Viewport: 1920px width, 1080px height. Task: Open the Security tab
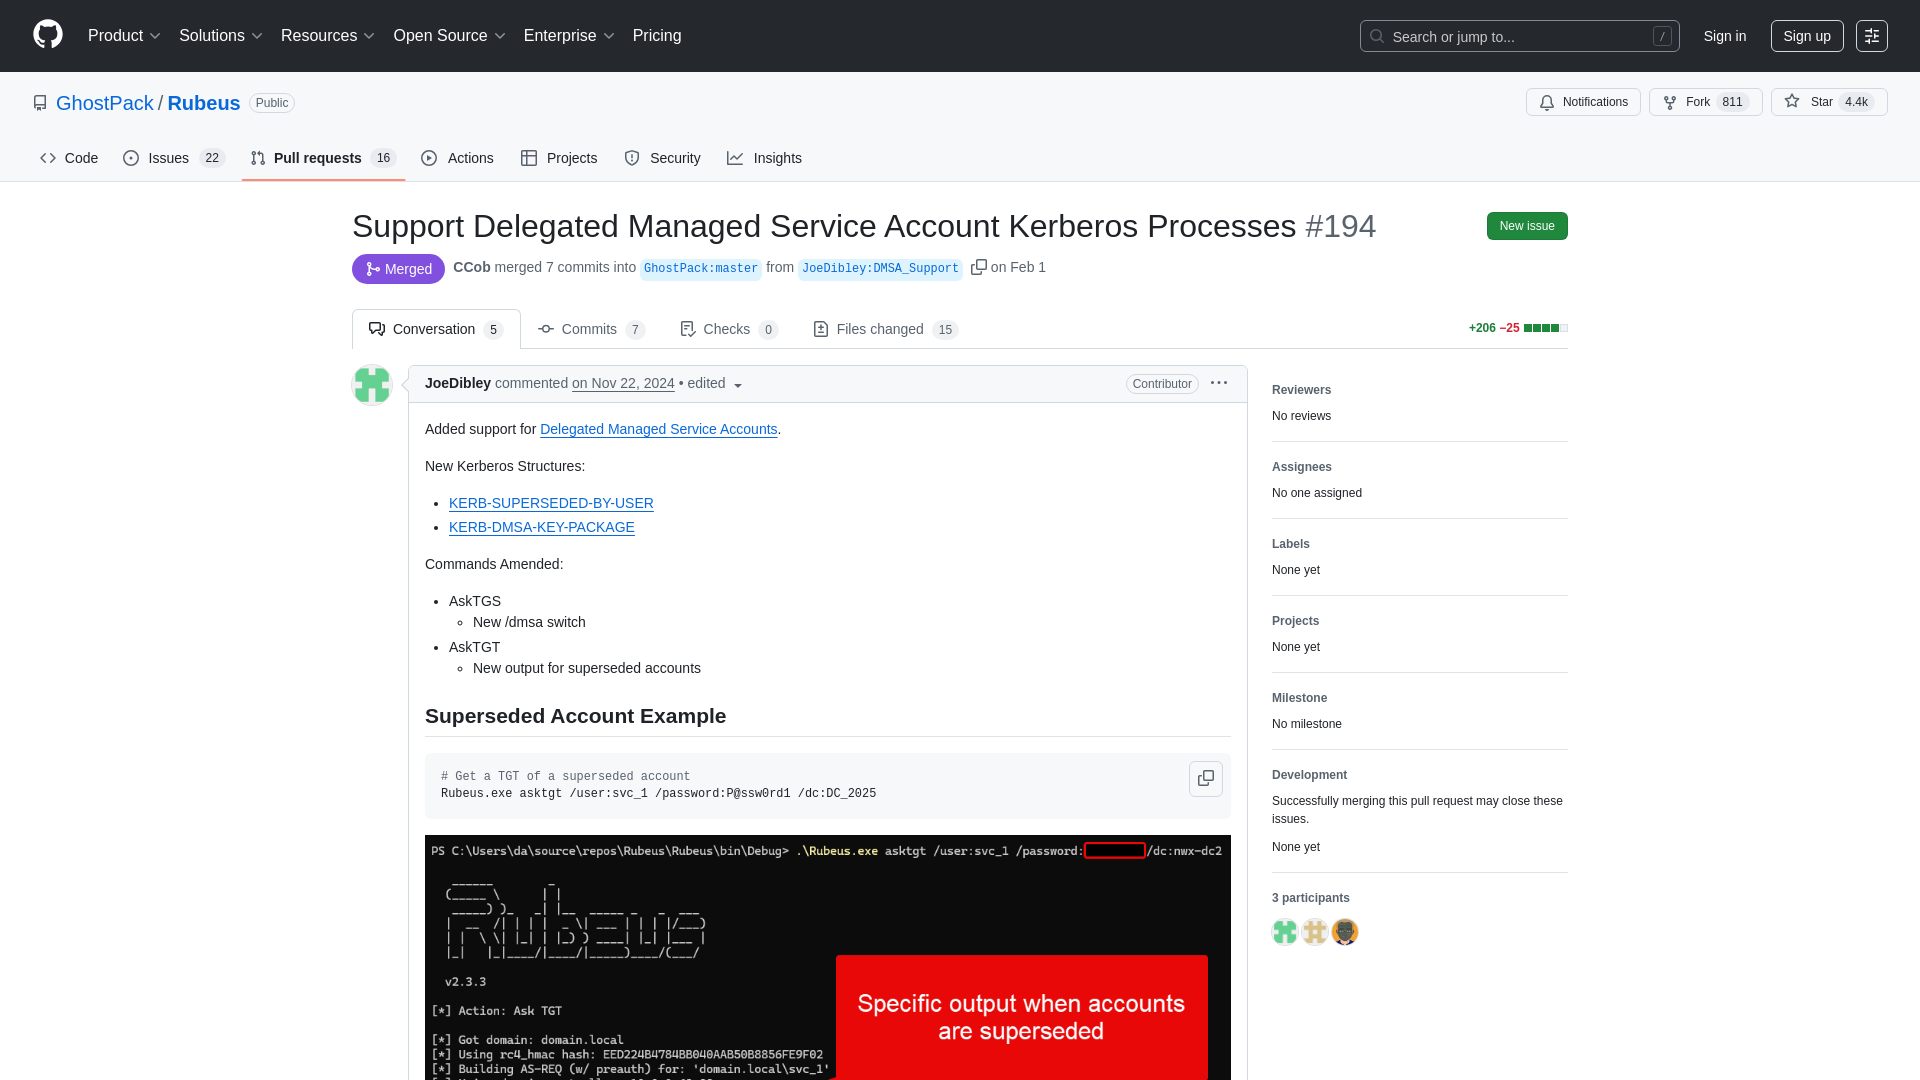(662, 158)
